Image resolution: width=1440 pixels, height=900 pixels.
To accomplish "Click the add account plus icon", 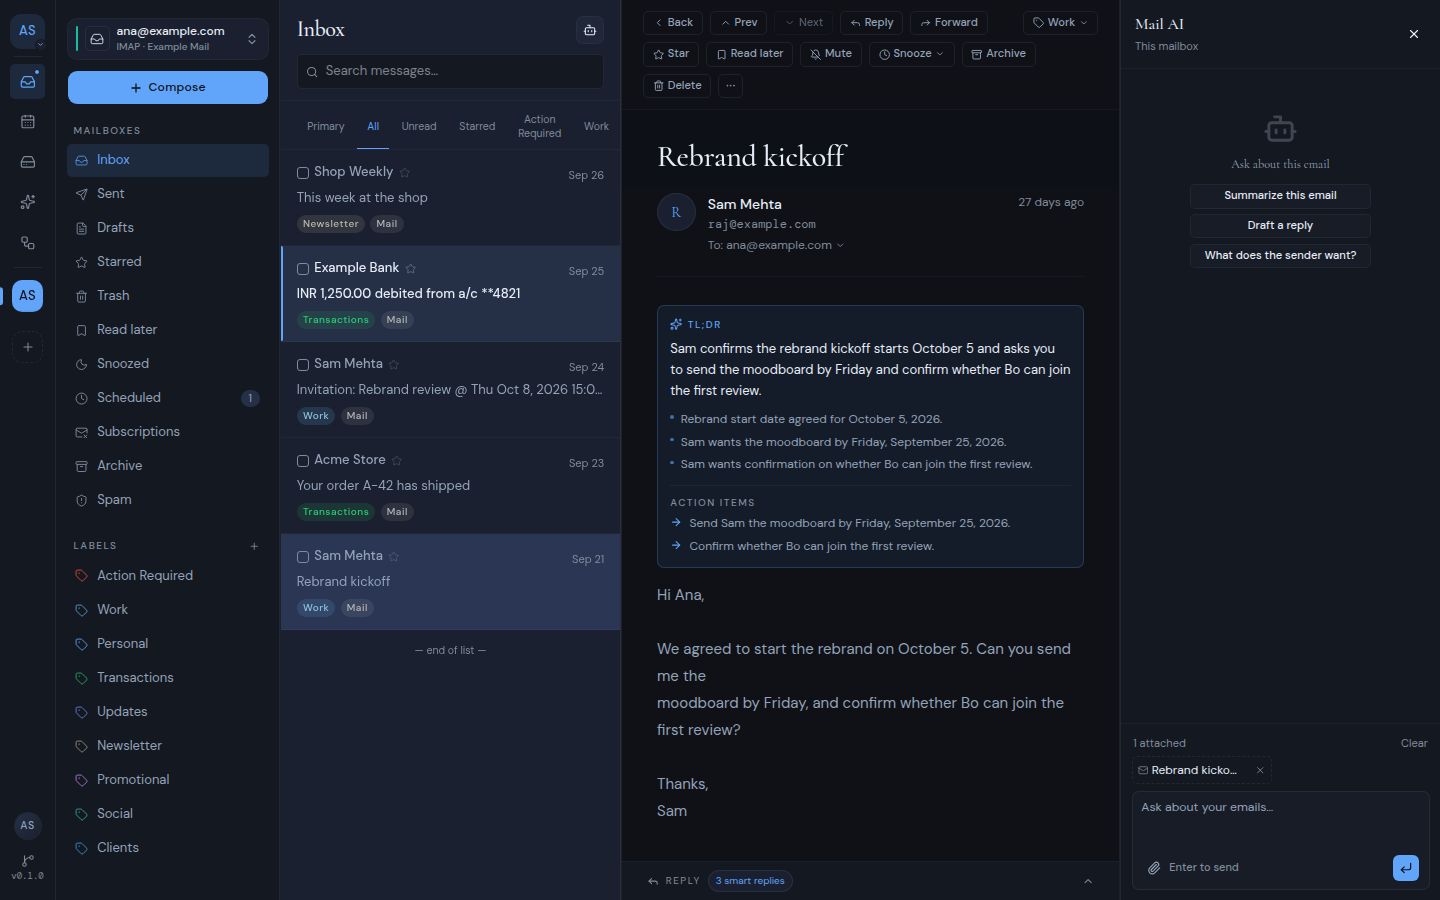I will 27,347.
